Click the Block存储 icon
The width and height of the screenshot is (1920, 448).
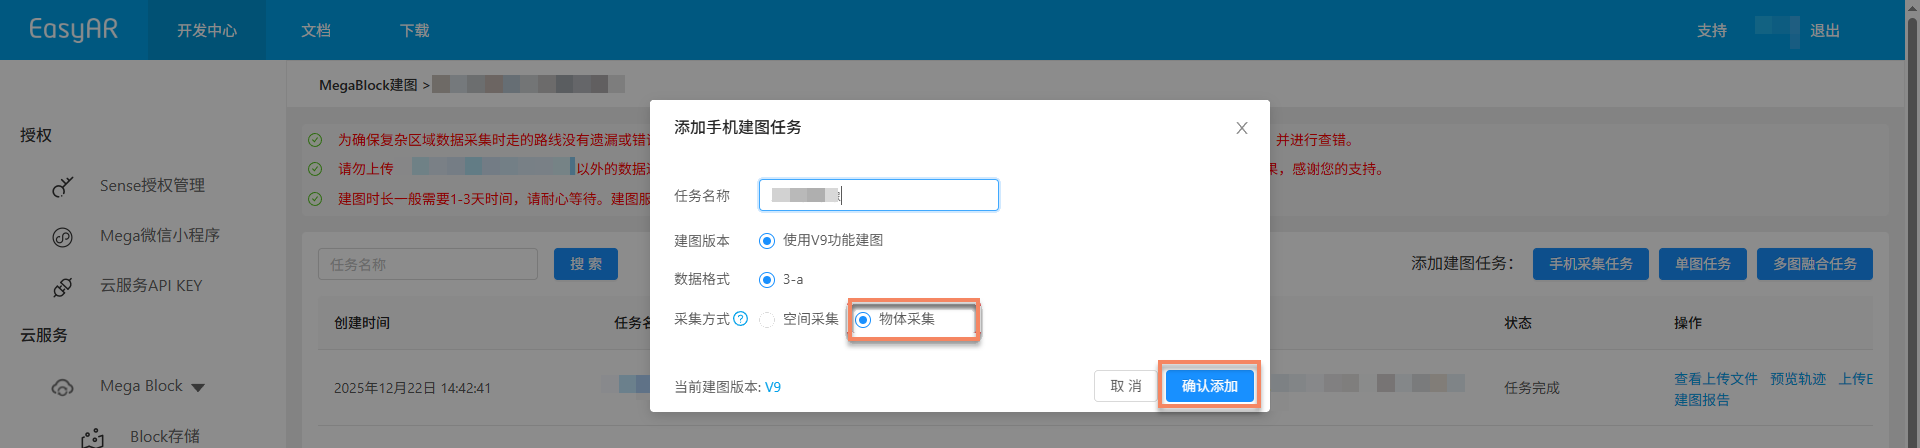[x=93, y=437]
